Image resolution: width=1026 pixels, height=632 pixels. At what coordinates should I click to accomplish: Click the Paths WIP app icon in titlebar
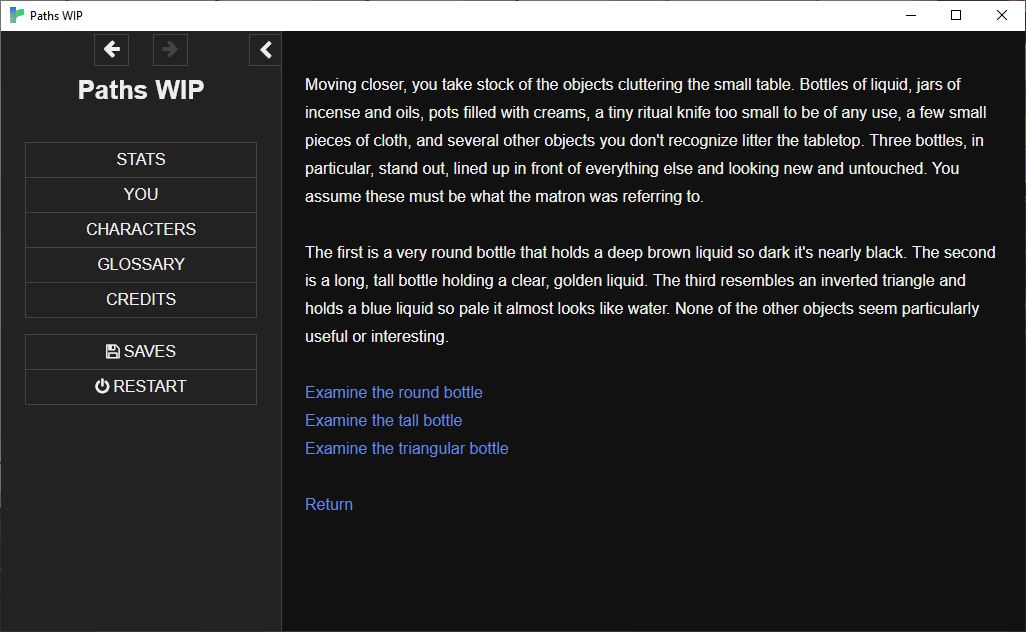click(16, 15)
